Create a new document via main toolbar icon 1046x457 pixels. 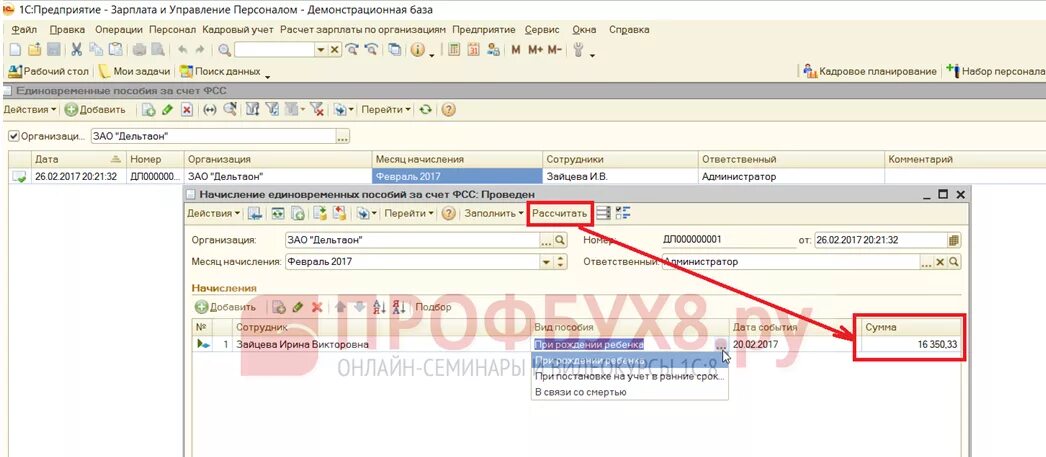15,50
